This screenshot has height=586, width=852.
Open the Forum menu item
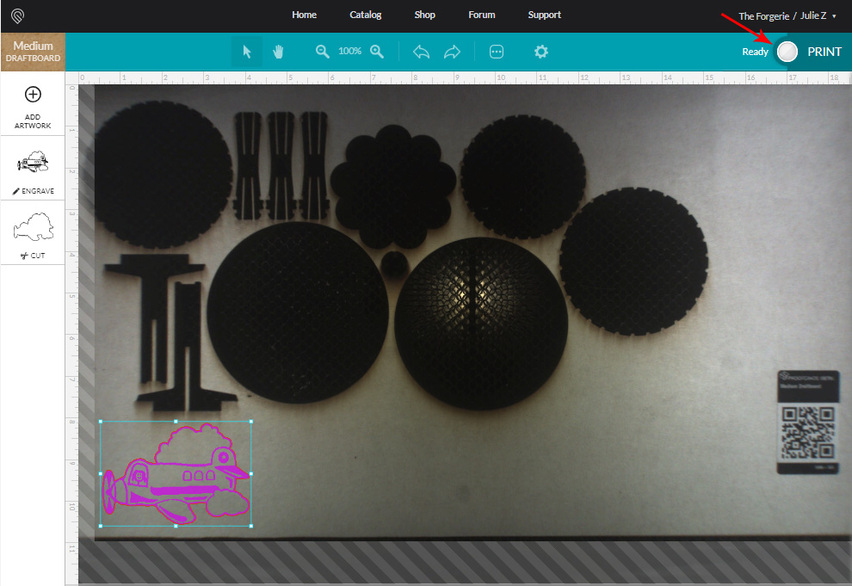[x=481, y=14]
